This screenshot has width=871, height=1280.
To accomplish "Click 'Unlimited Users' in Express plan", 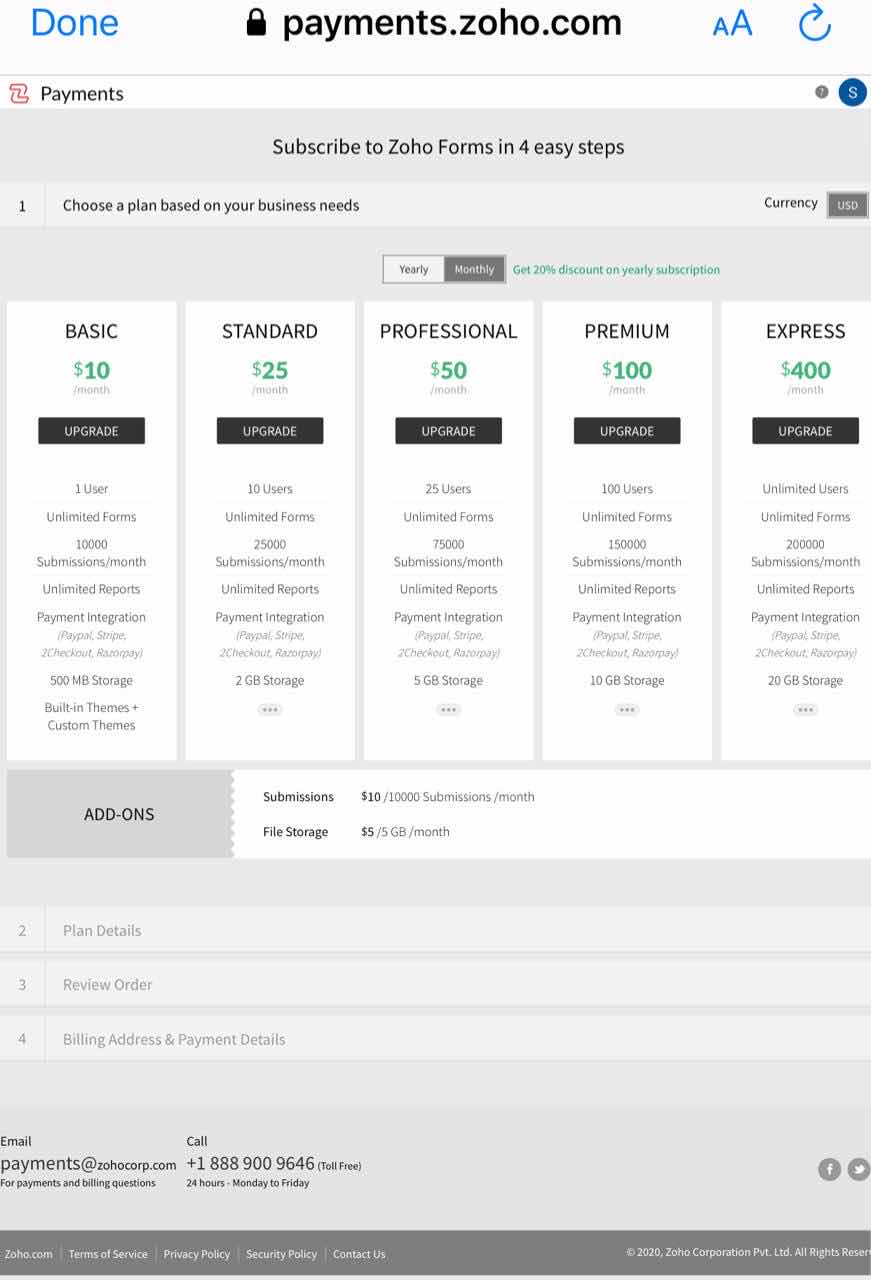I will click(x=805, y=489).
